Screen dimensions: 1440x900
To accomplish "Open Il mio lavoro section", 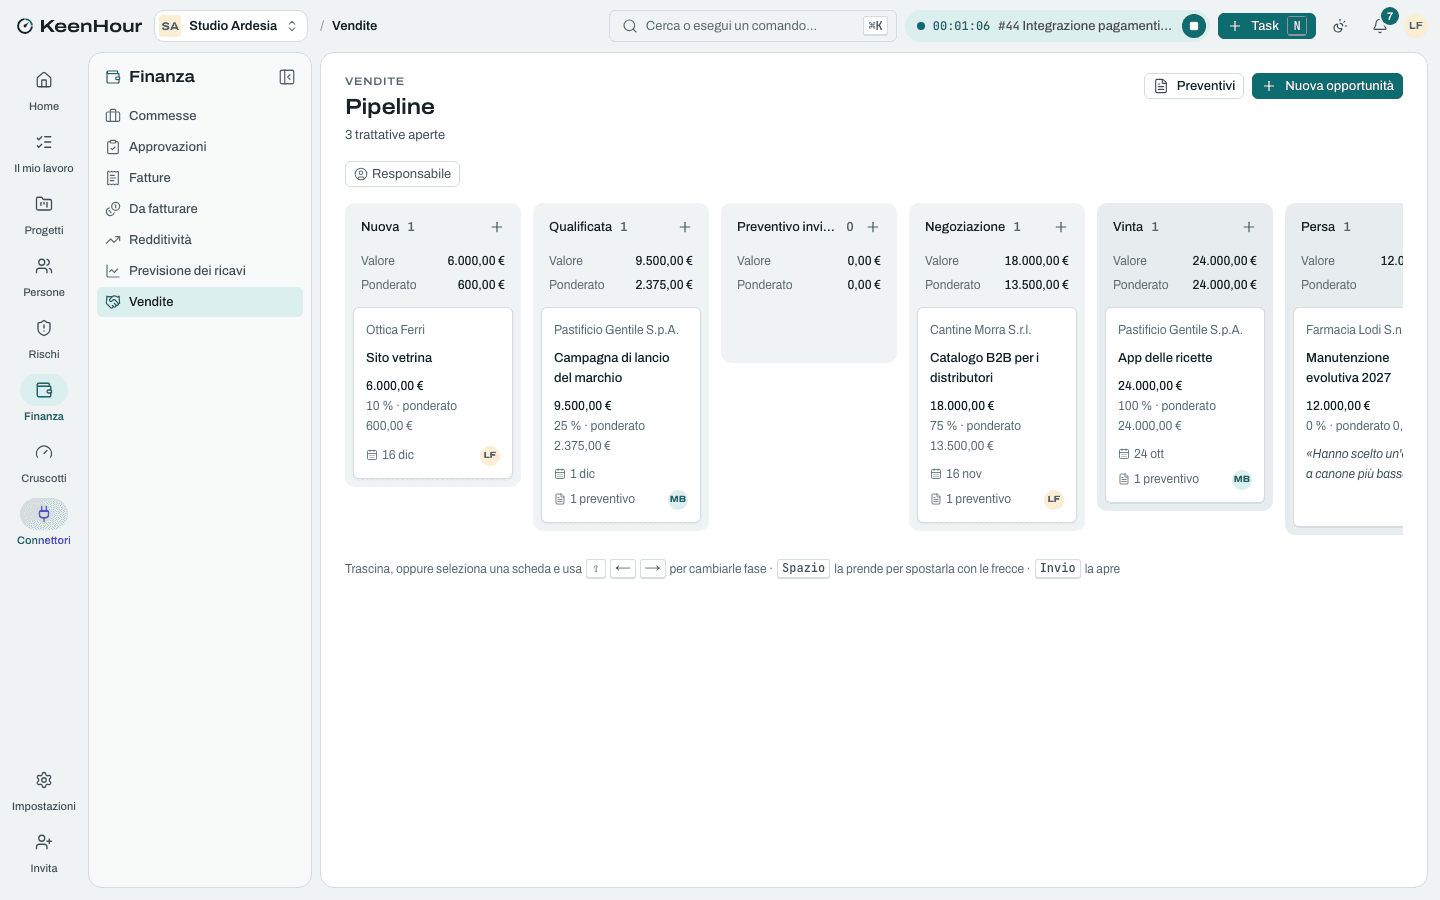I will tap(44, 152).
